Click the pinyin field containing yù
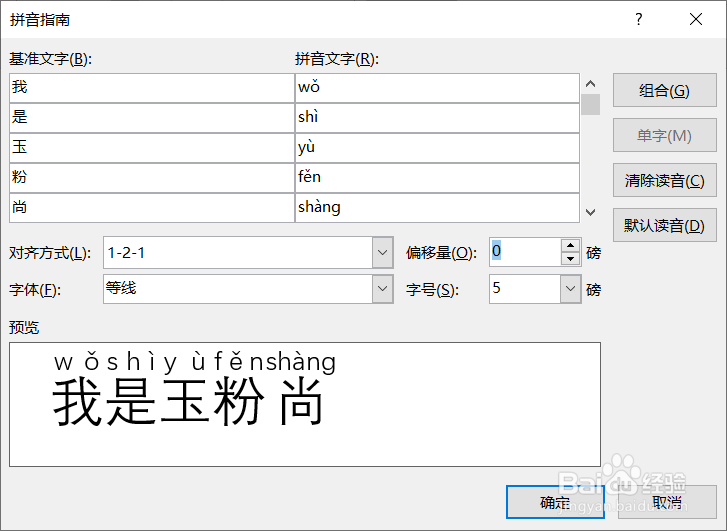The width and height of the screenshot is (727, 531). (x=437, y=148)
